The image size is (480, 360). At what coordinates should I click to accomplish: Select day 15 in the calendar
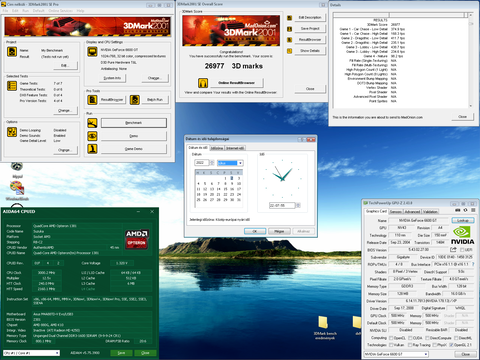(x=225, y=189)
